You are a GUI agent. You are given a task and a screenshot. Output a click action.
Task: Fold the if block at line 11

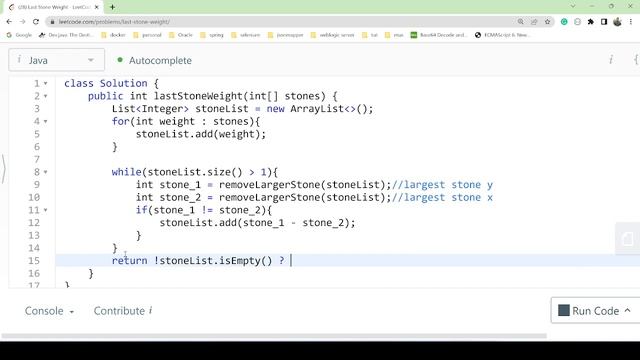click(45, 210)
